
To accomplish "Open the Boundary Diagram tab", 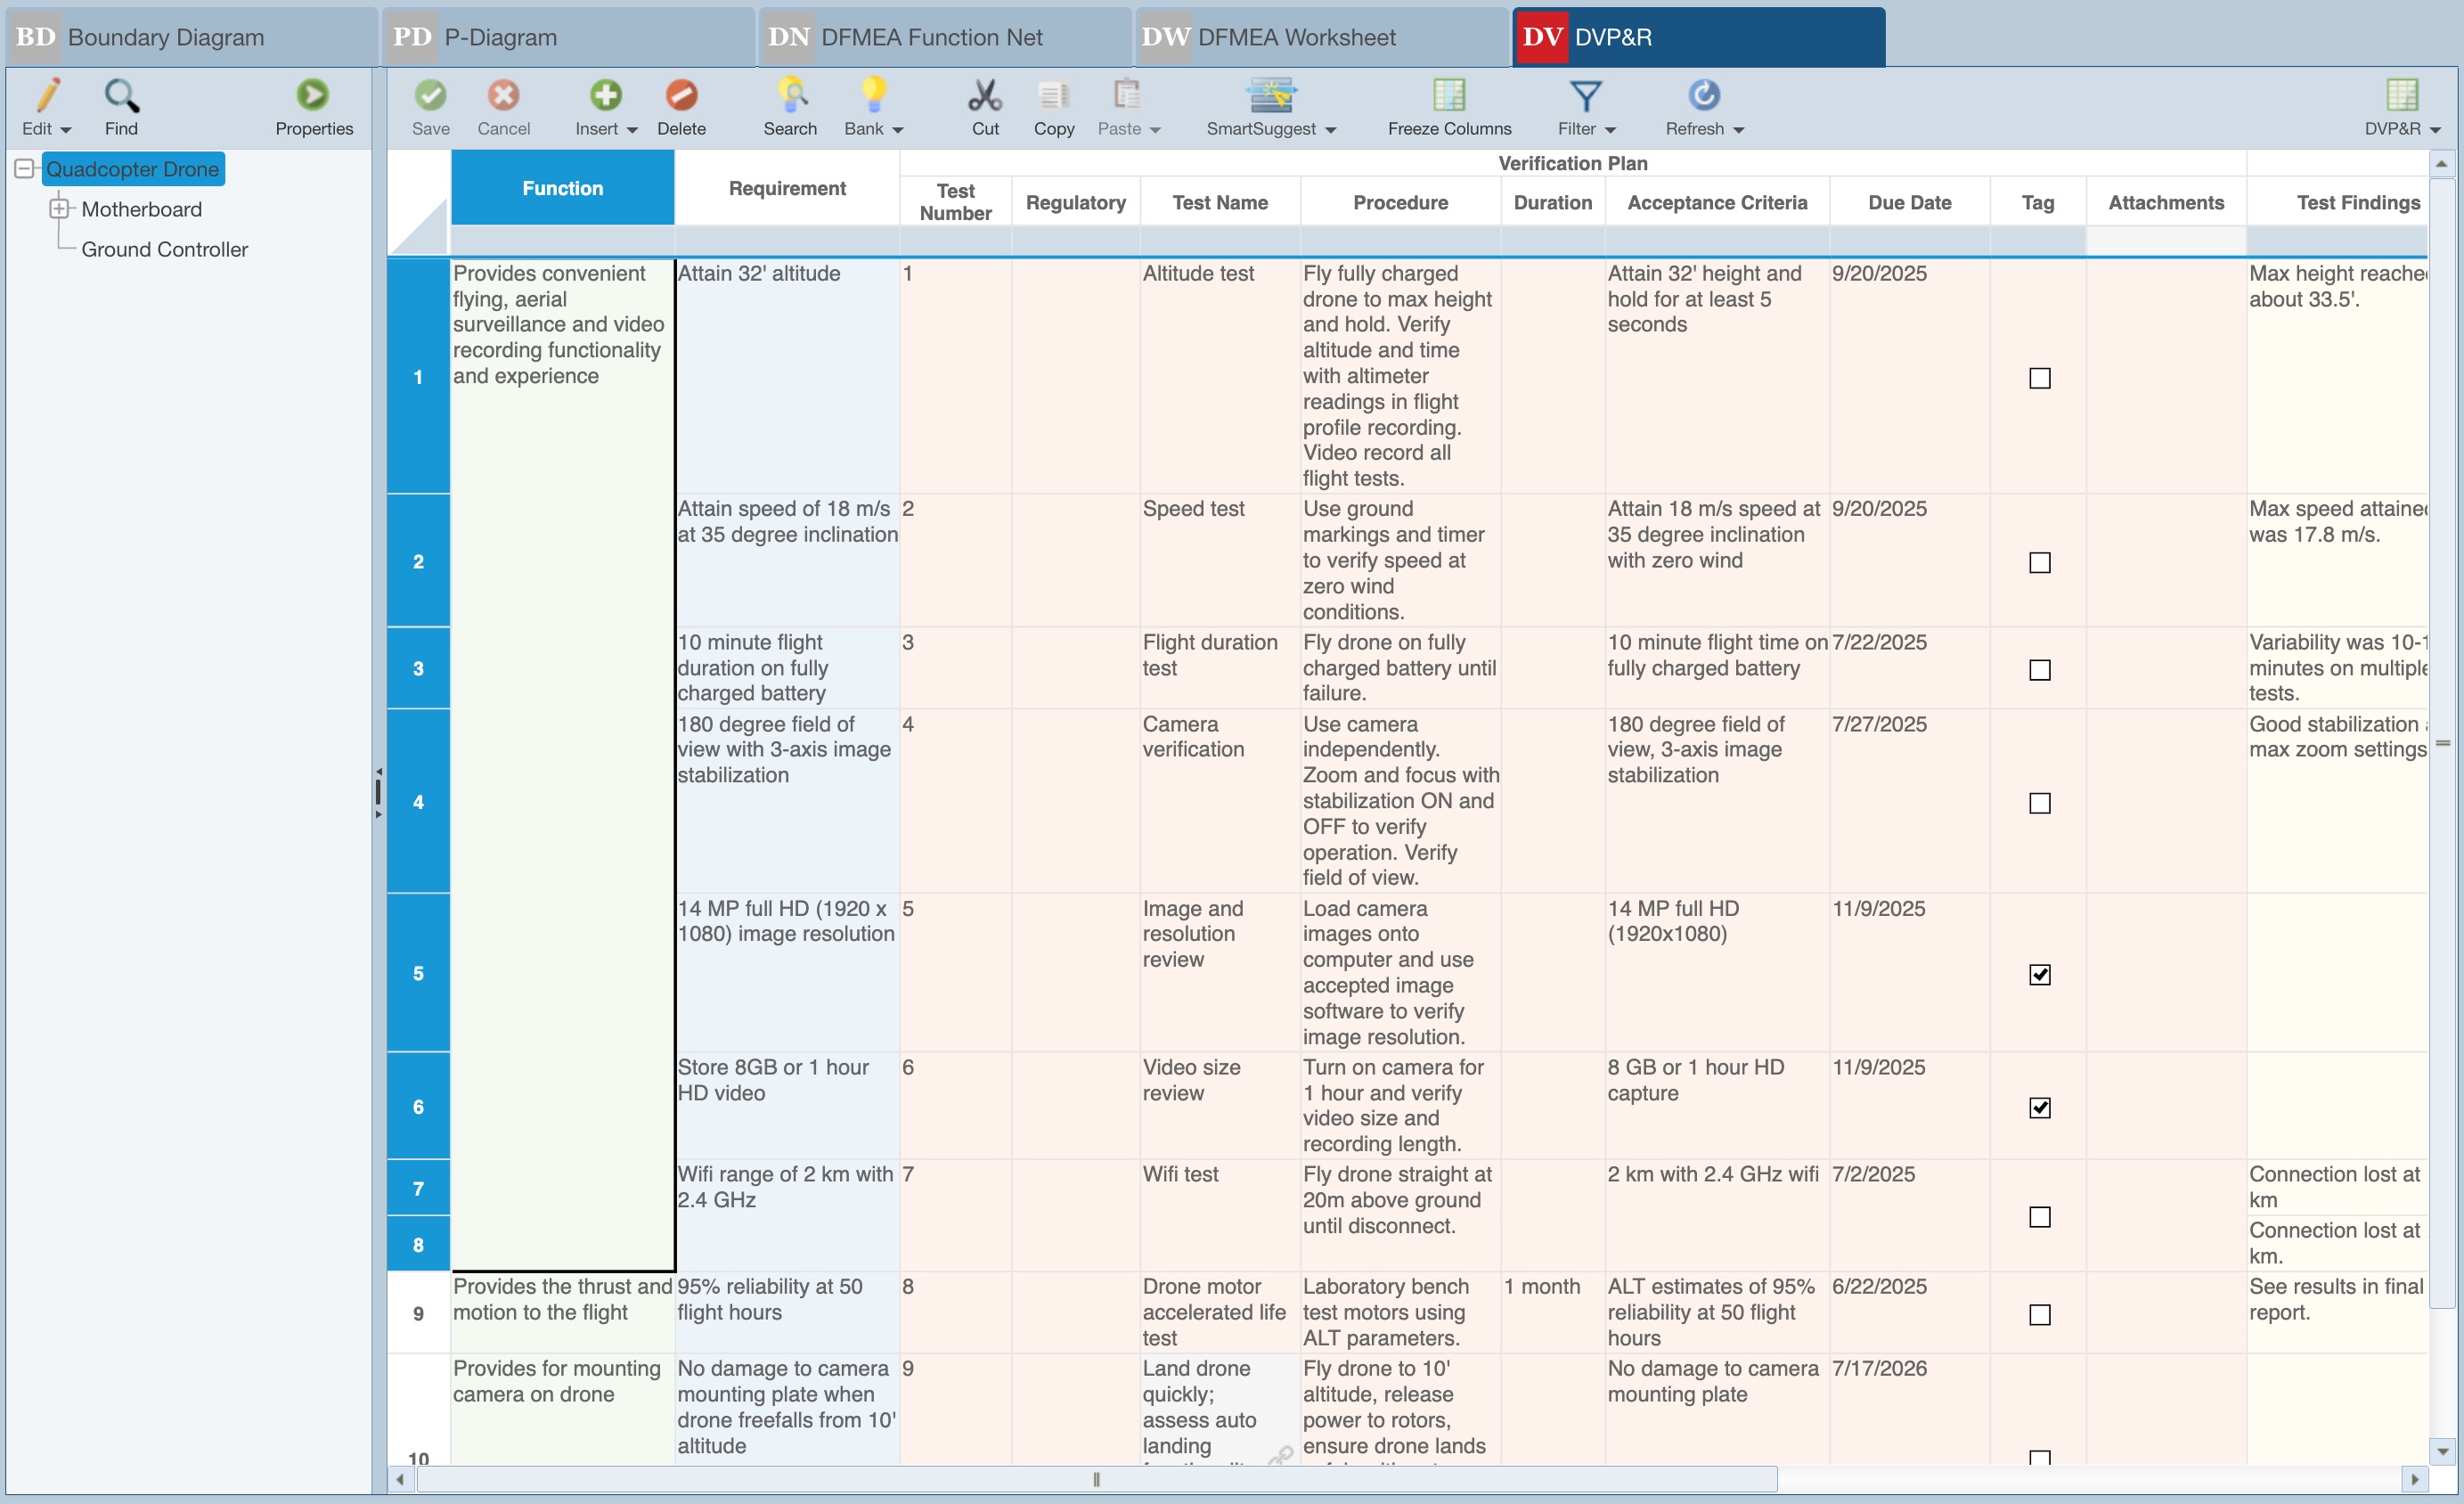I will [x=165, y=37].
